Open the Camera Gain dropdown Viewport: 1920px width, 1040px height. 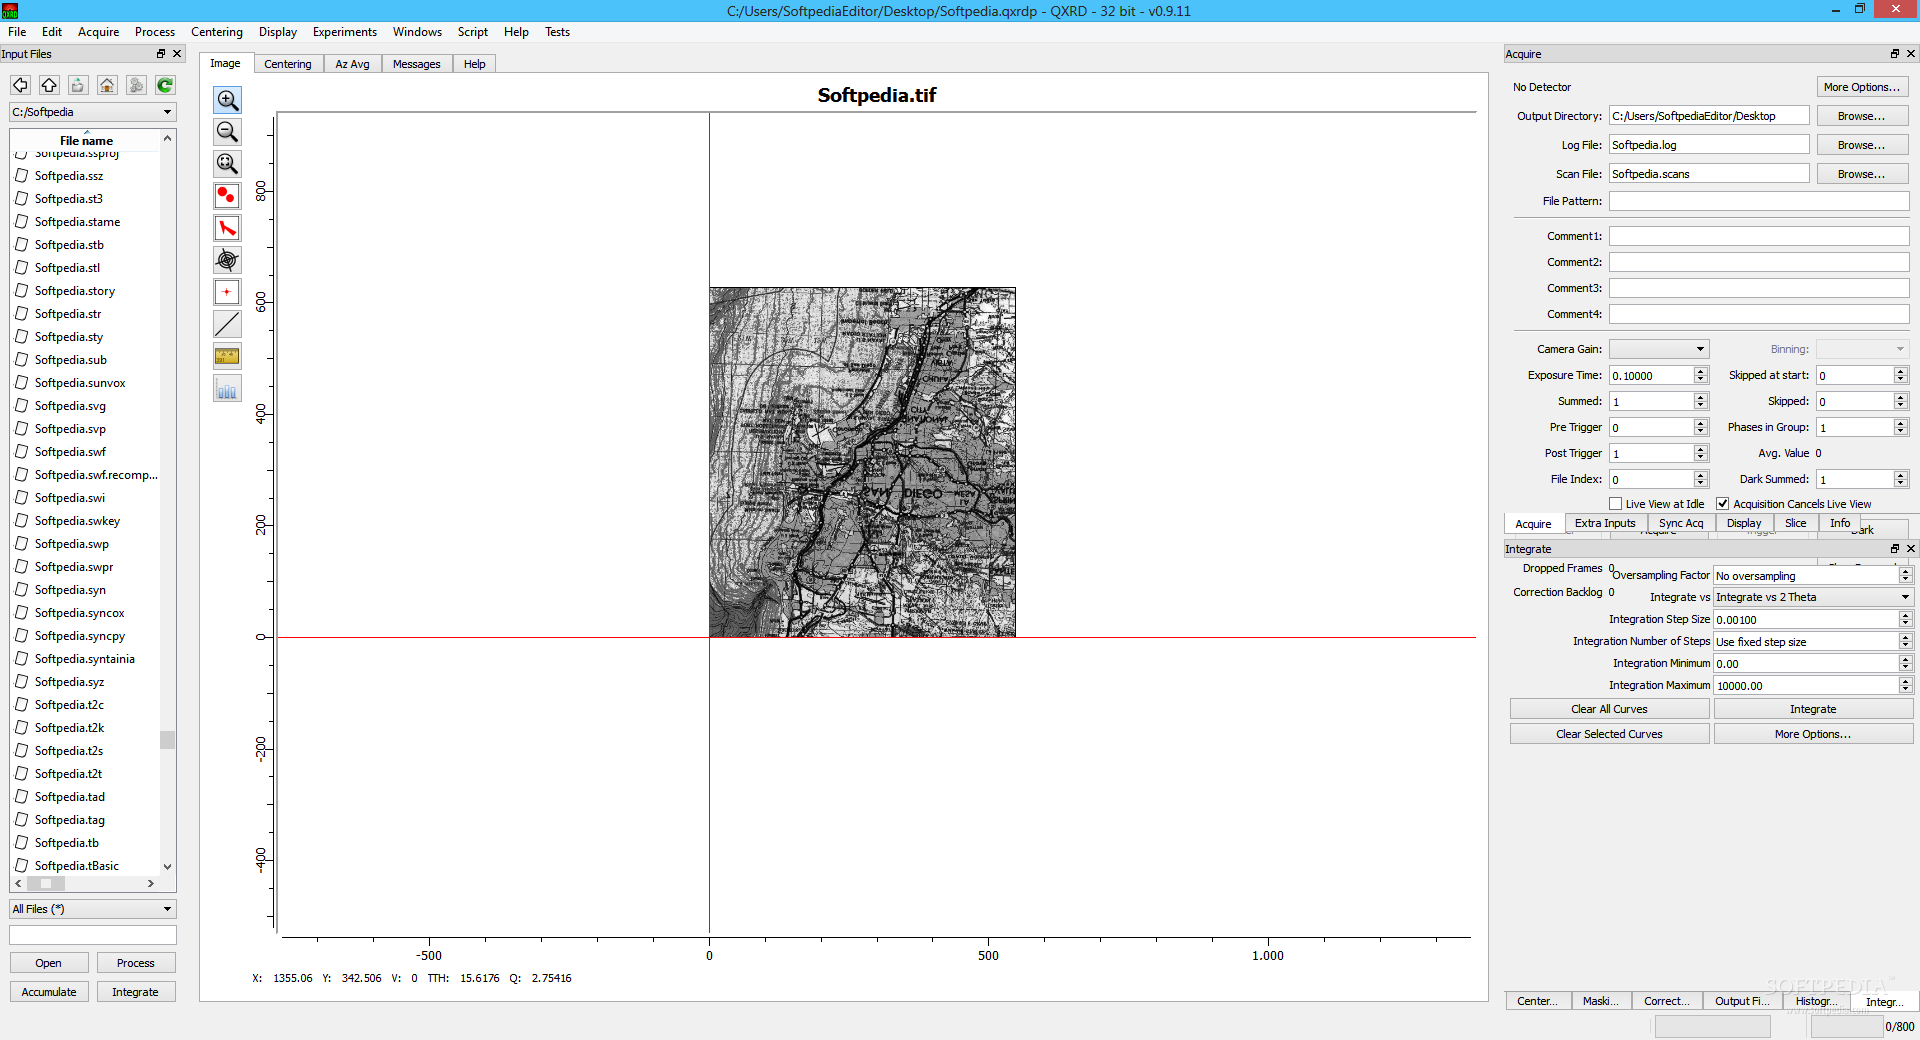1659,349
